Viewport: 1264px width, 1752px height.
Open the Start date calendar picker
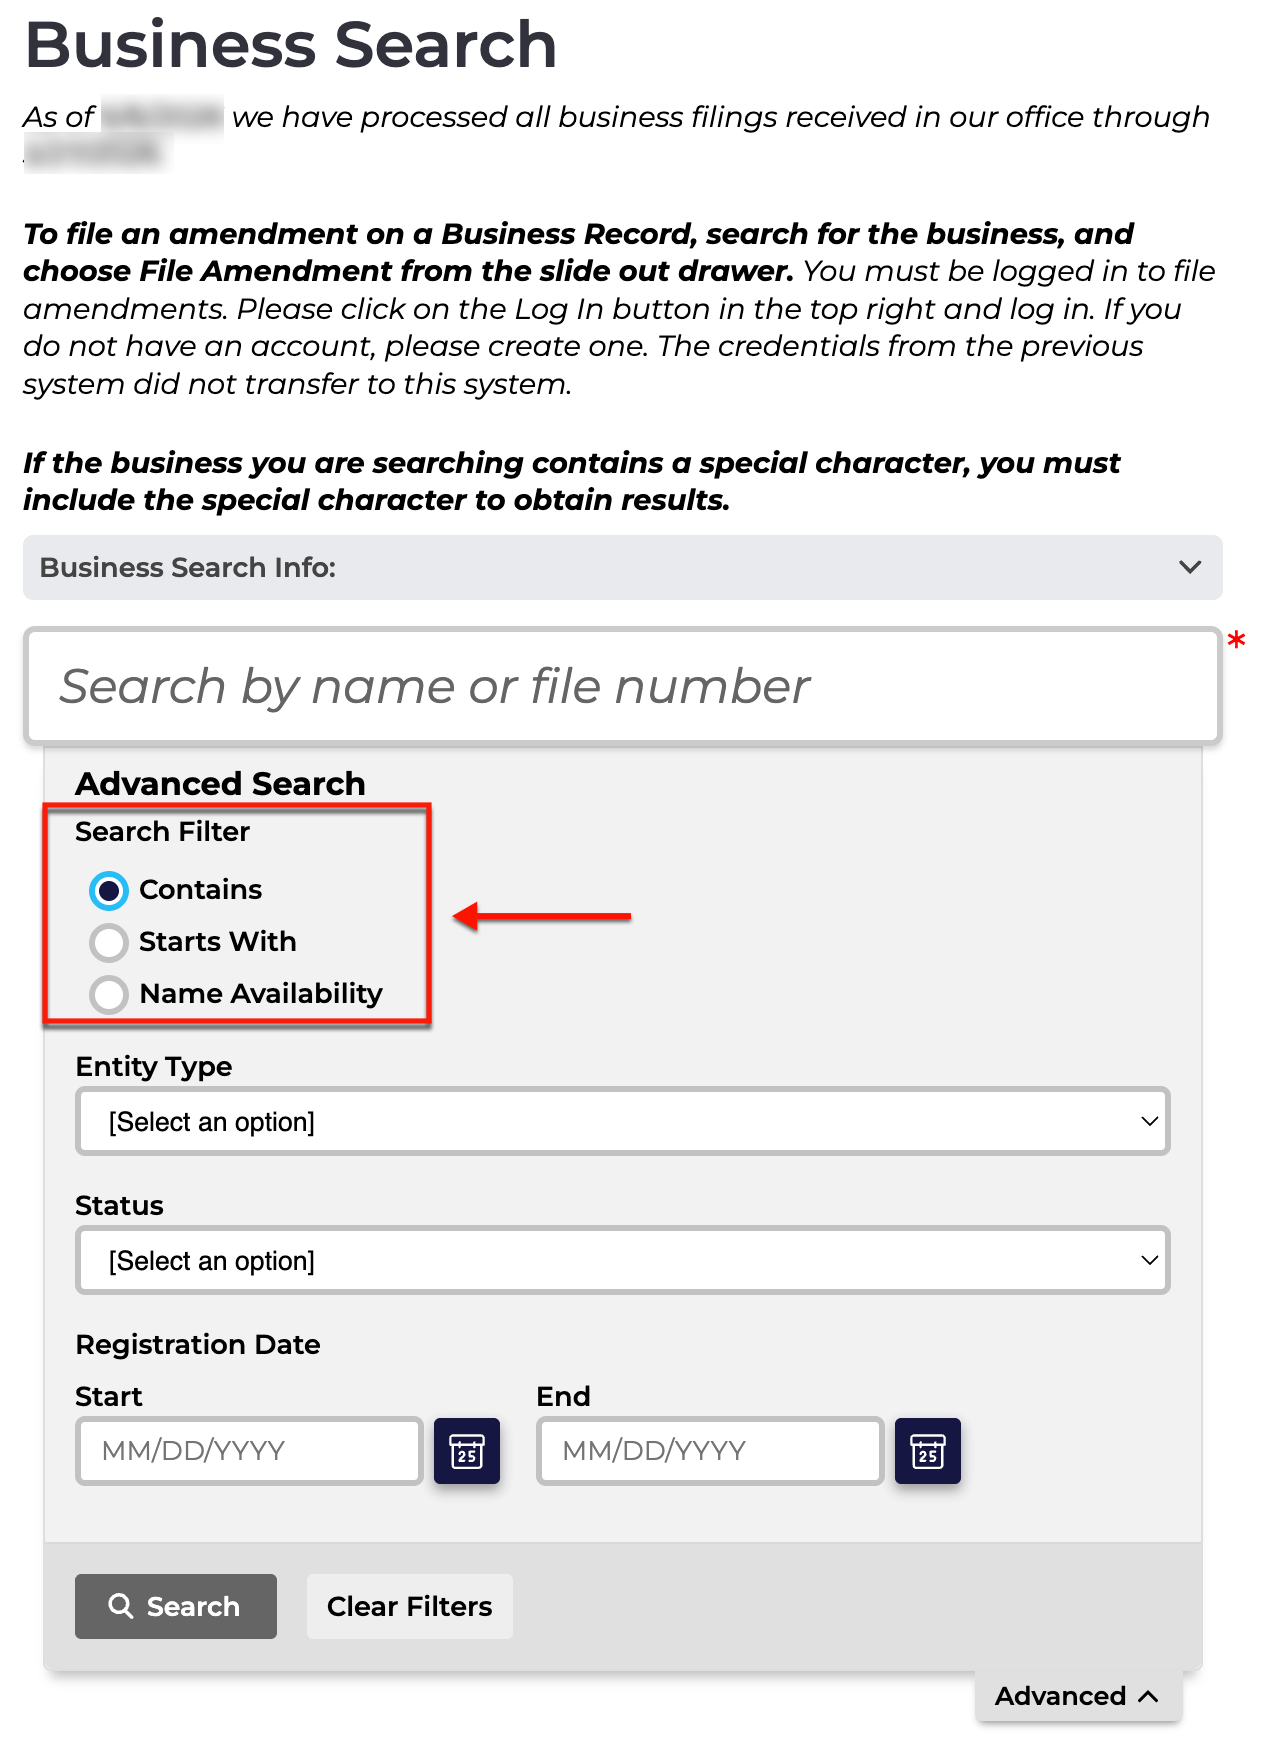pyautogui.click(x=467, y=1450)
